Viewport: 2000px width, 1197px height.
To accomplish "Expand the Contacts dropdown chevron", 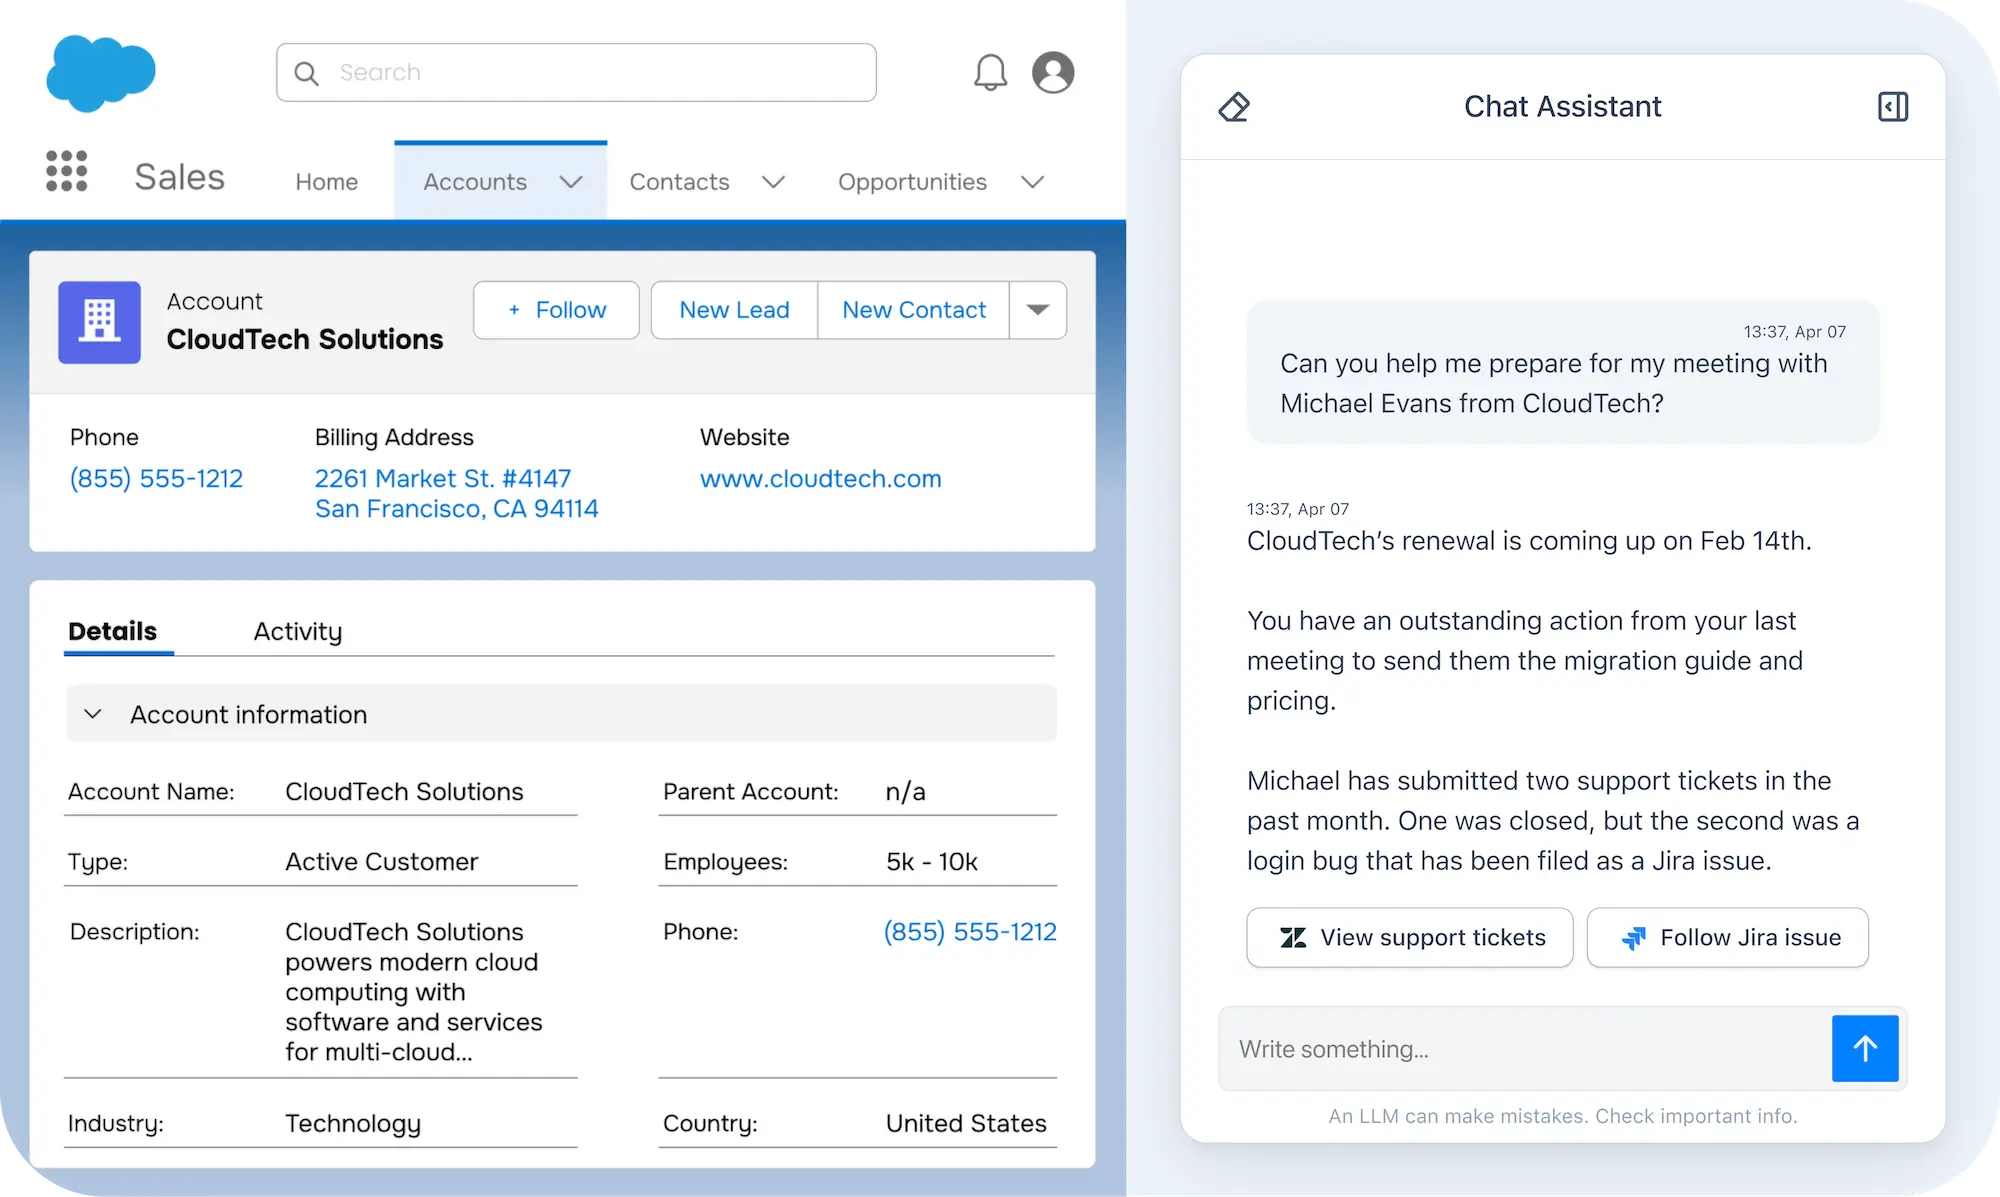I will coord(773,182).
